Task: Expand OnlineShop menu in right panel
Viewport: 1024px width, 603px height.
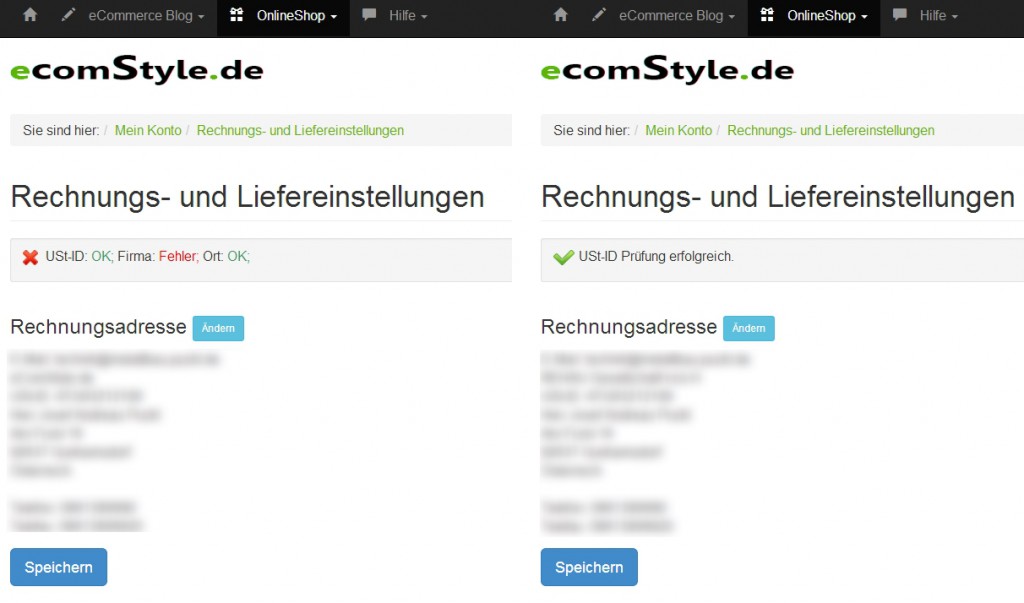Action: [x=814, y=16]
